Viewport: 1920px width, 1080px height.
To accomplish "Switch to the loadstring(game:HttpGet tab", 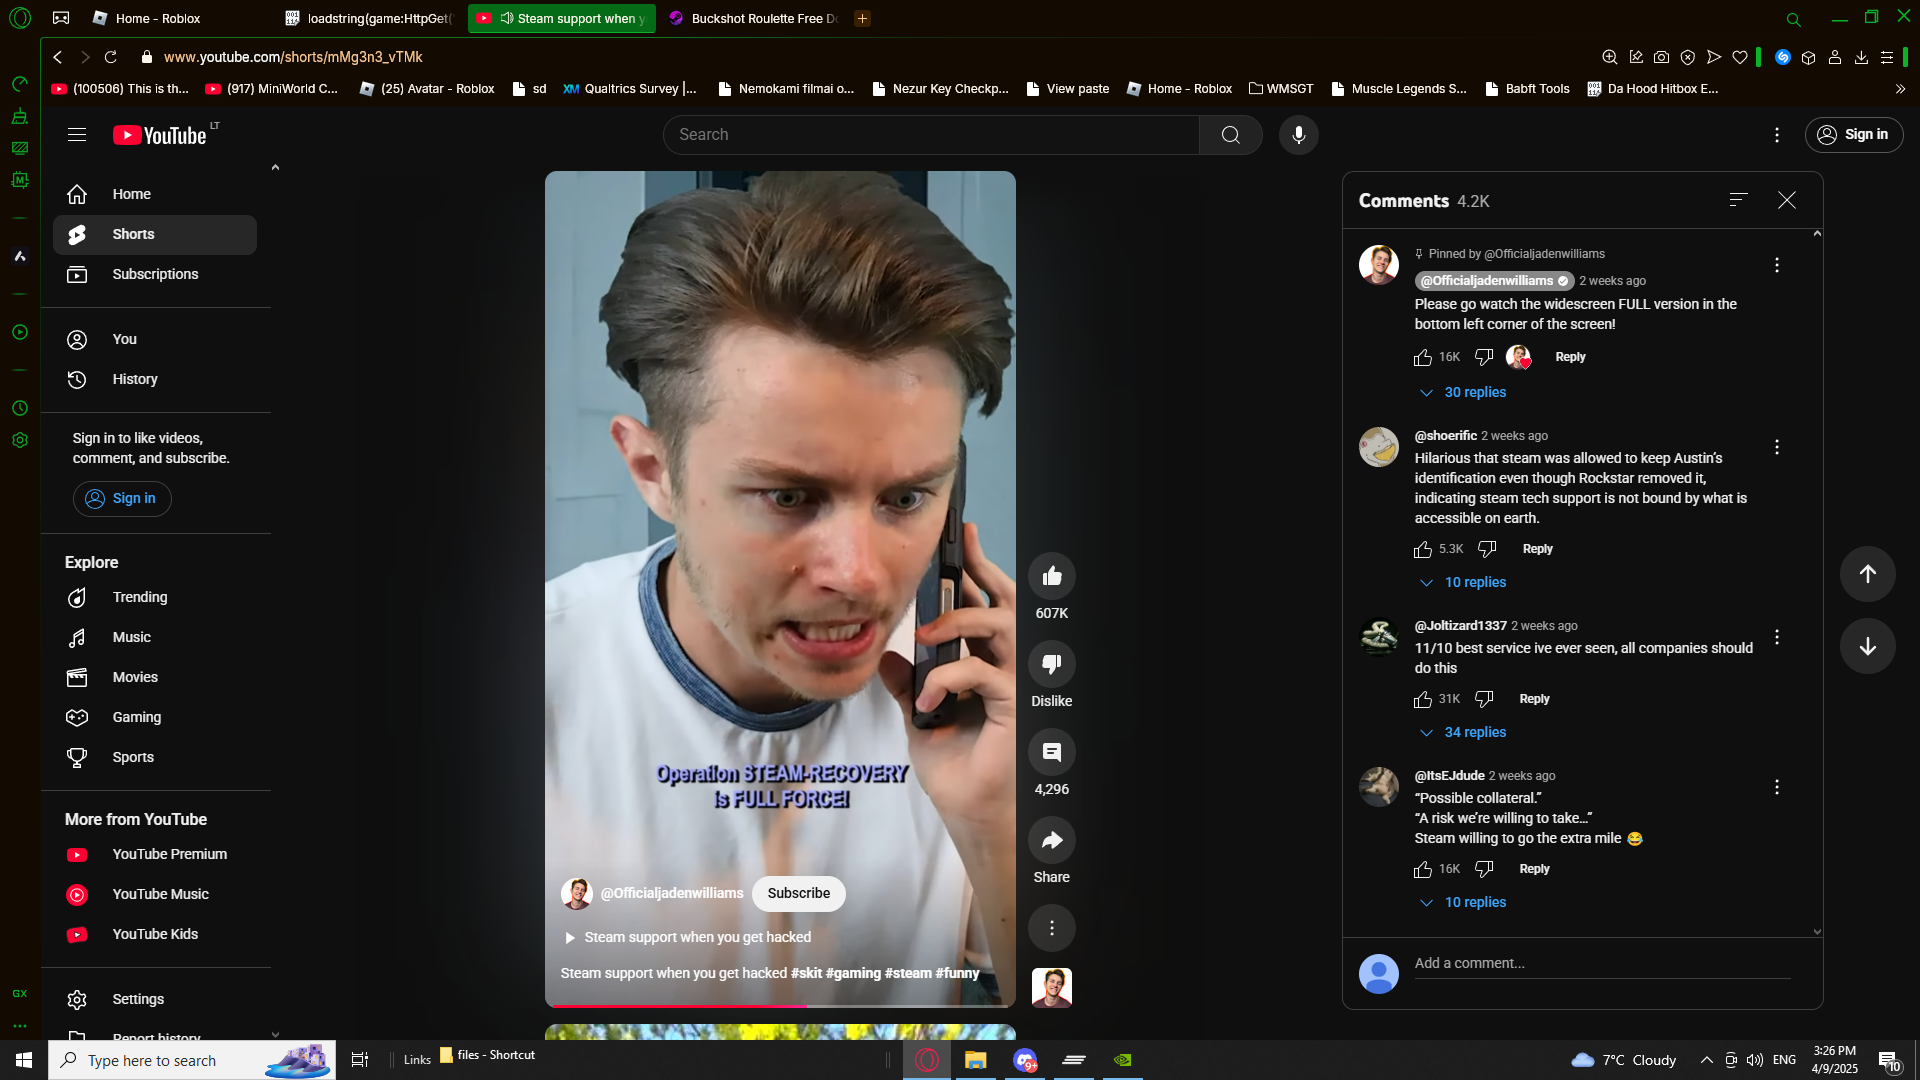I will tap(370, 18).
